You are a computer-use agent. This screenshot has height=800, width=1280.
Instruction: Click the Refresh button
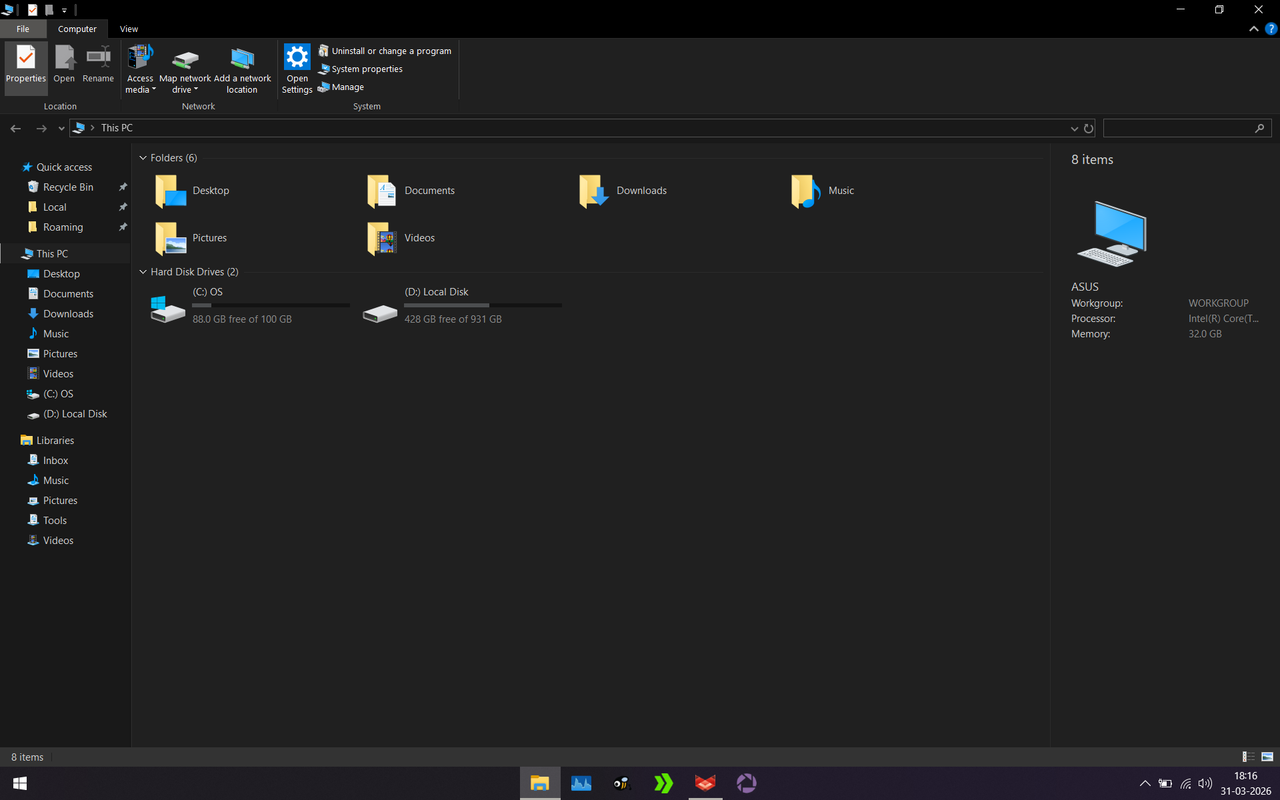point(1088,129)
